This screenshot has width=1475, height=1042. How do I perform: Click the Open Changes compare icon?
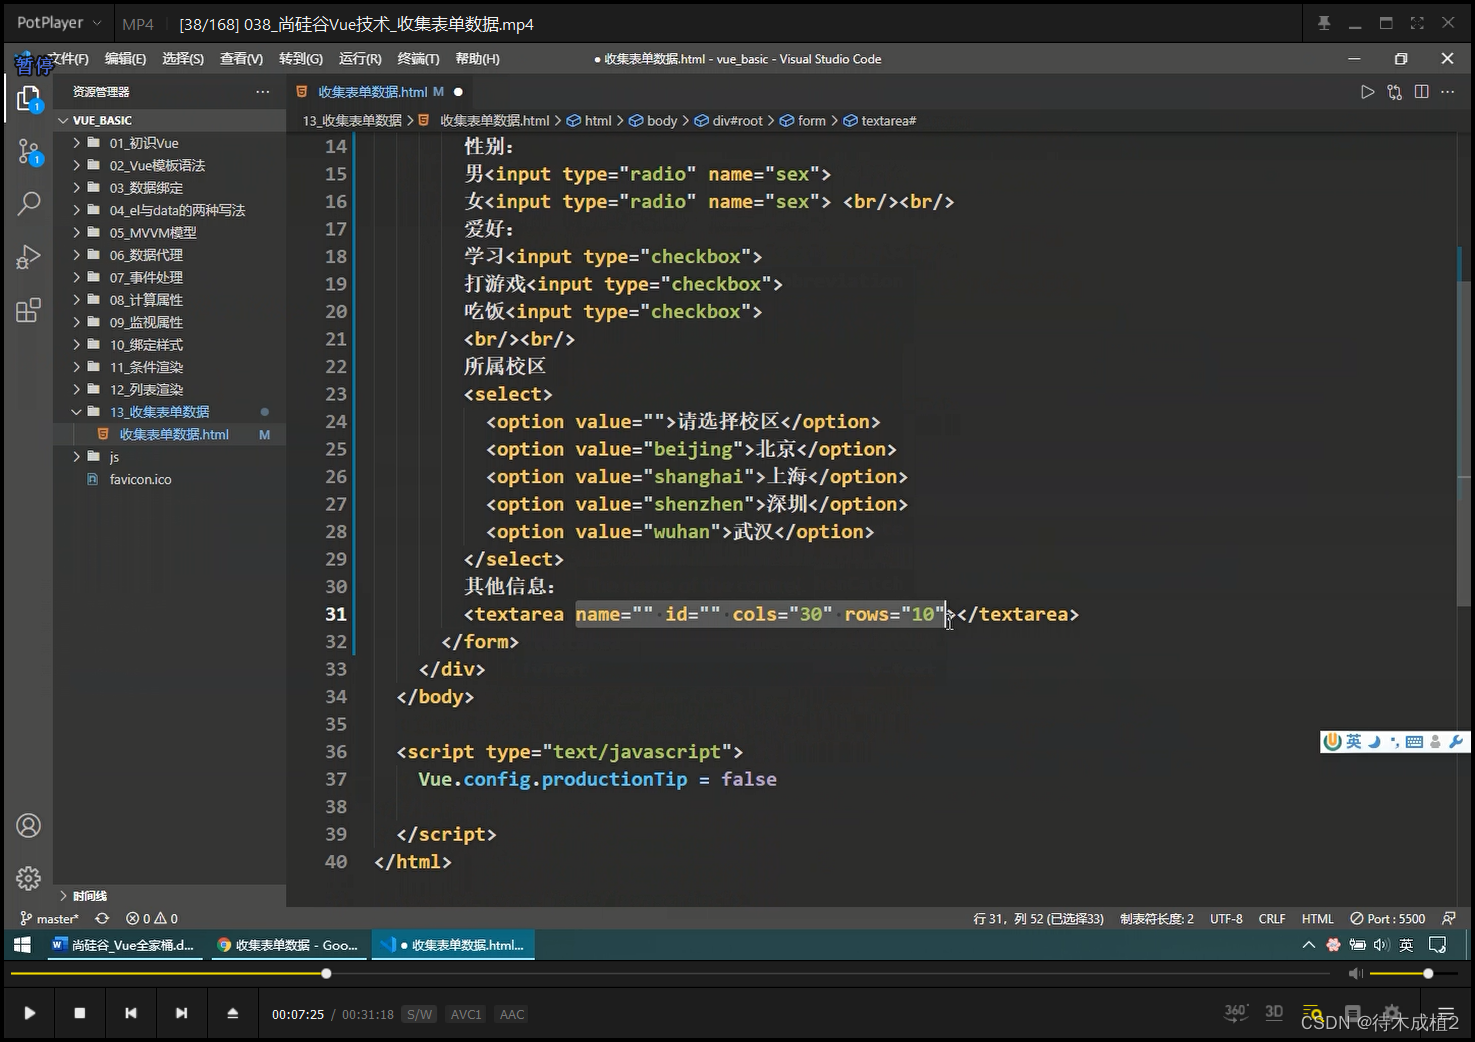(x=1395, y=92)
